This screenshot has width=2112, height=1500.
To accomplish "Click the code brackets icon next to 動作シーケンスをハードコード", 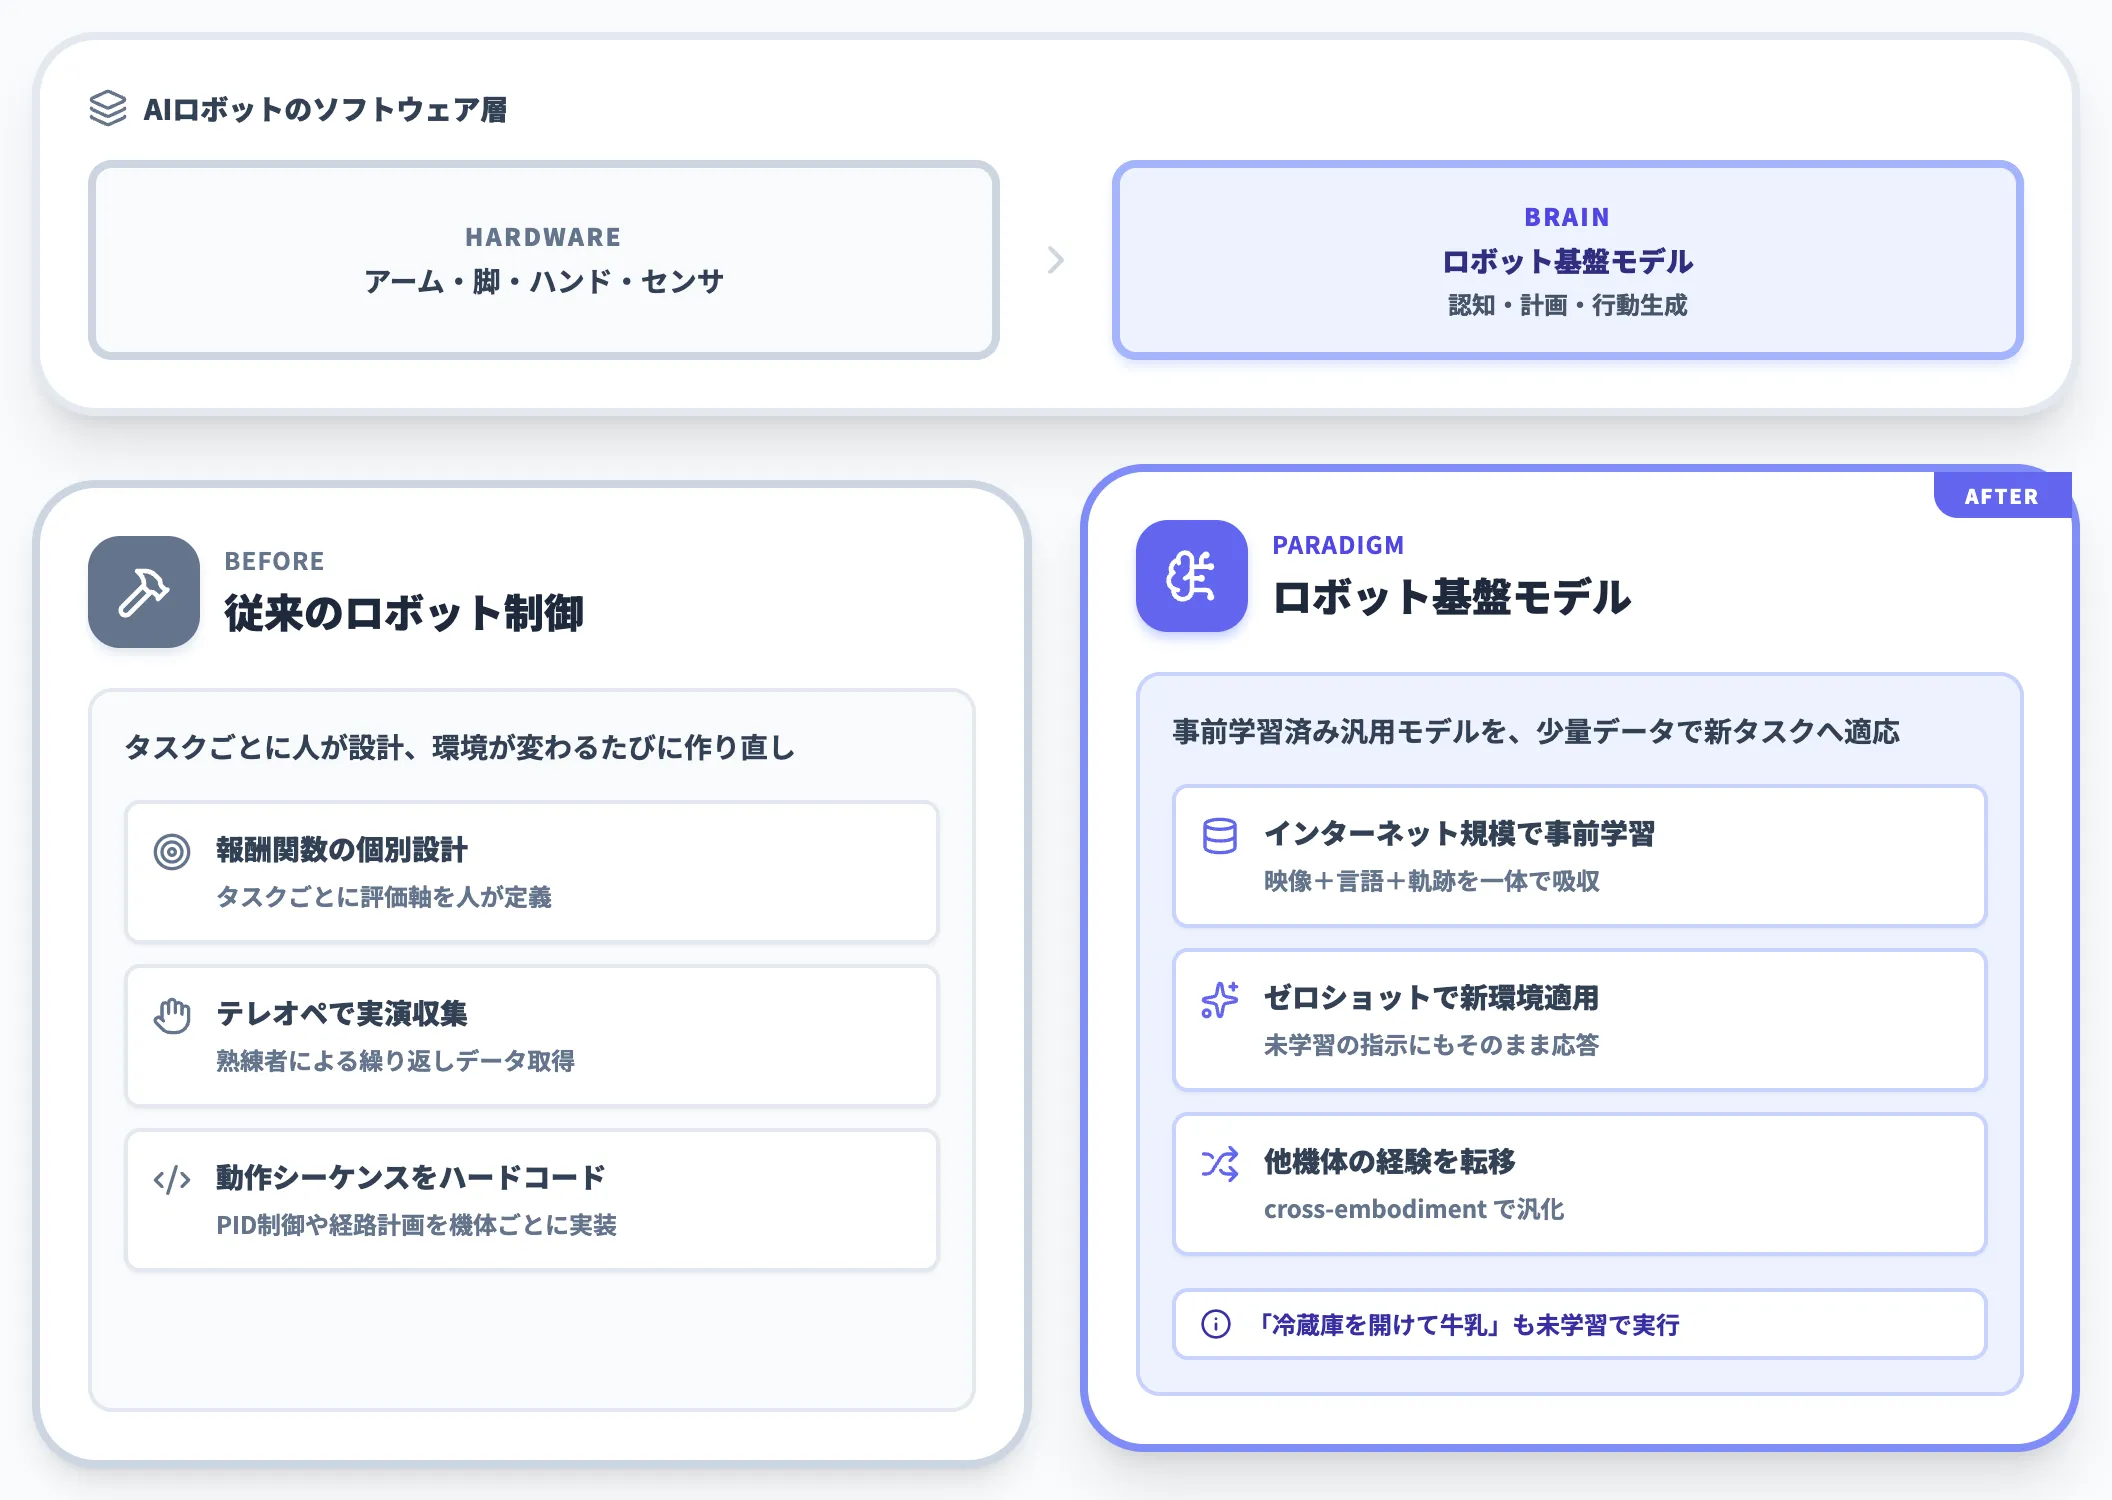I will pyautogui.click(x=172, y=1180).
